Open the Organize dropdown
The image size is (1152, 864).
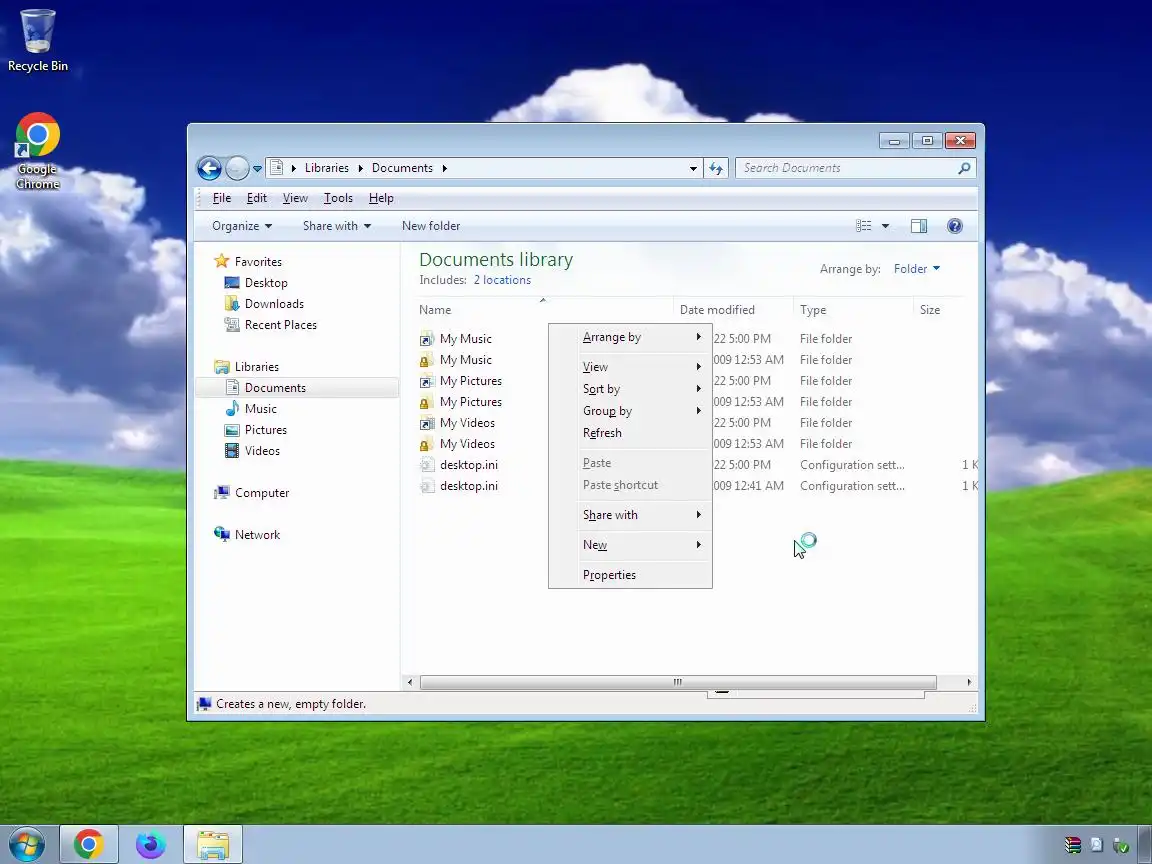click(x=242, y=226)
